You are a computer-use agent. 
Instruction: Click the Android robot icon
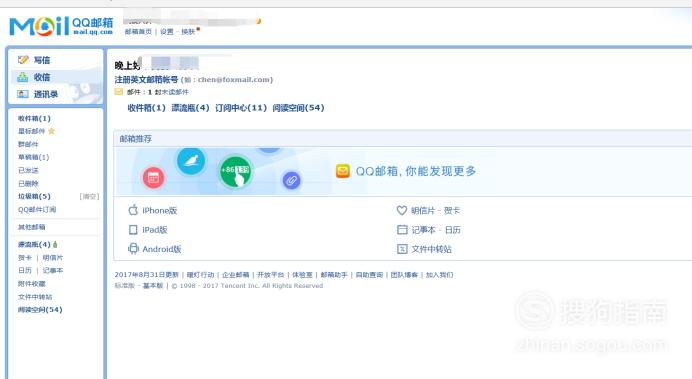[133, 249]
